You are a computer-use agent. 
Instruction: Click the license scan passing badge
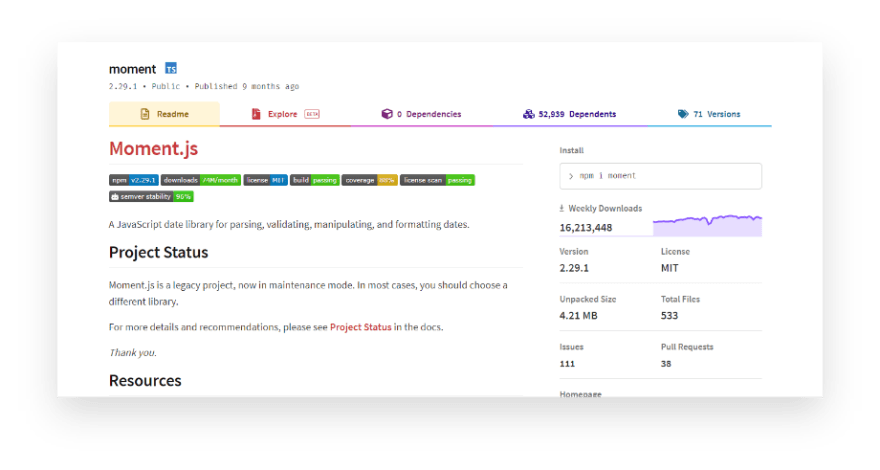pos(438,180)
